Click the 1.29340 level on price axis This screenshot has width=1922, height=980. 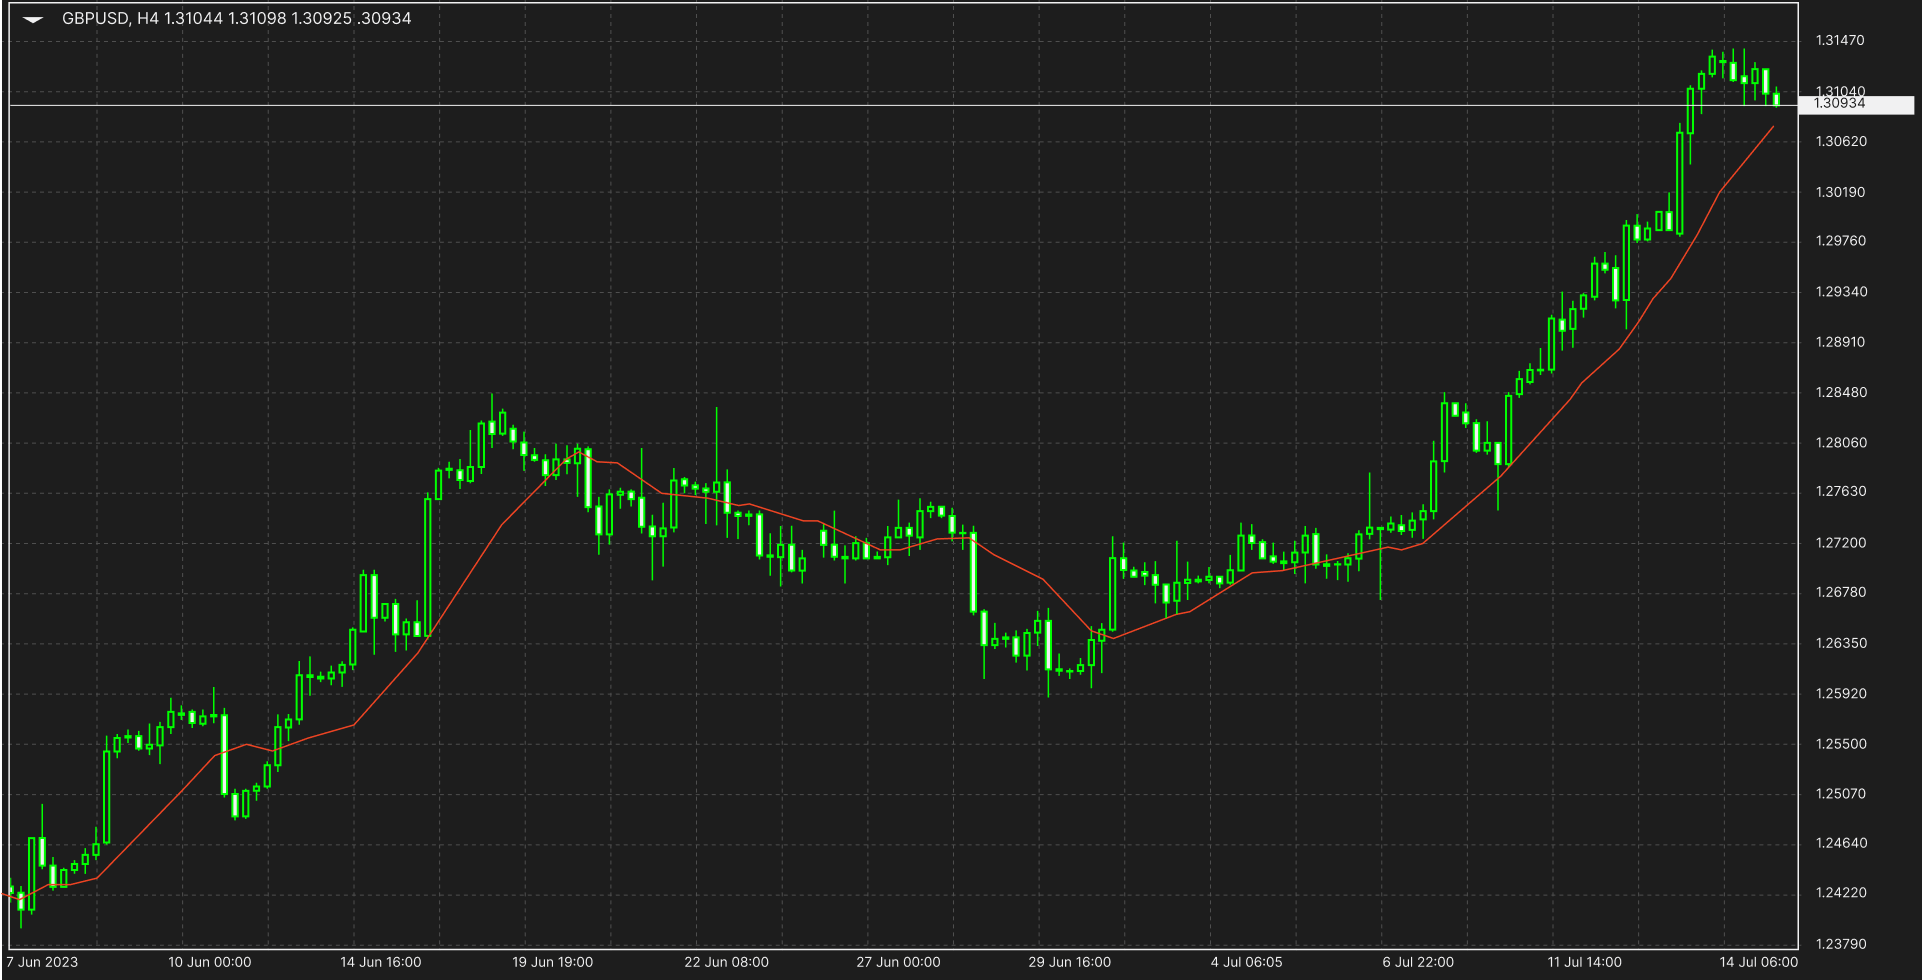pyautogui.click(x=1840, y=292)
